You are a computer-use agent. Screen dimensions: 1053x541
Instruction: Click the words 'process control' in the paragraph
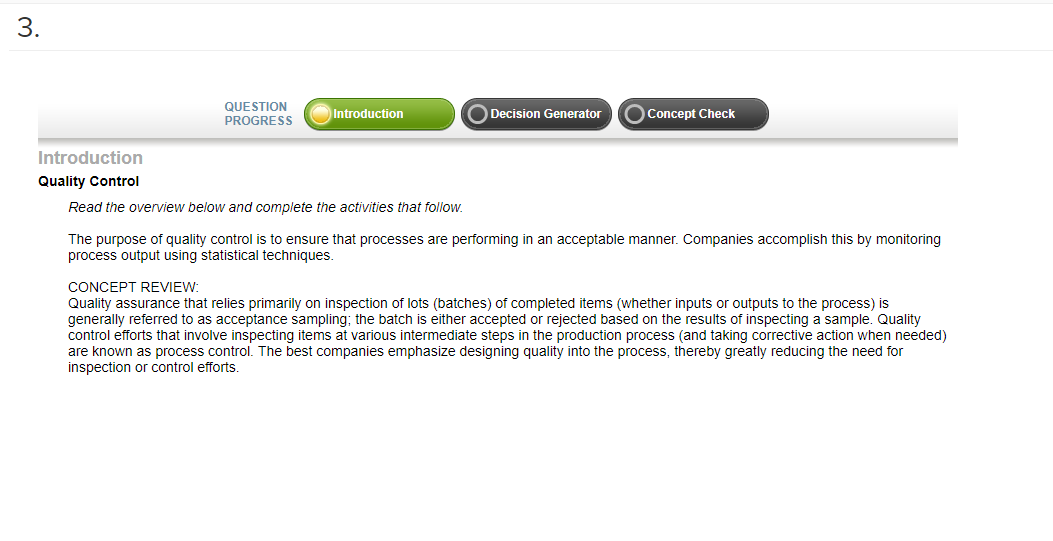(203, 352)
